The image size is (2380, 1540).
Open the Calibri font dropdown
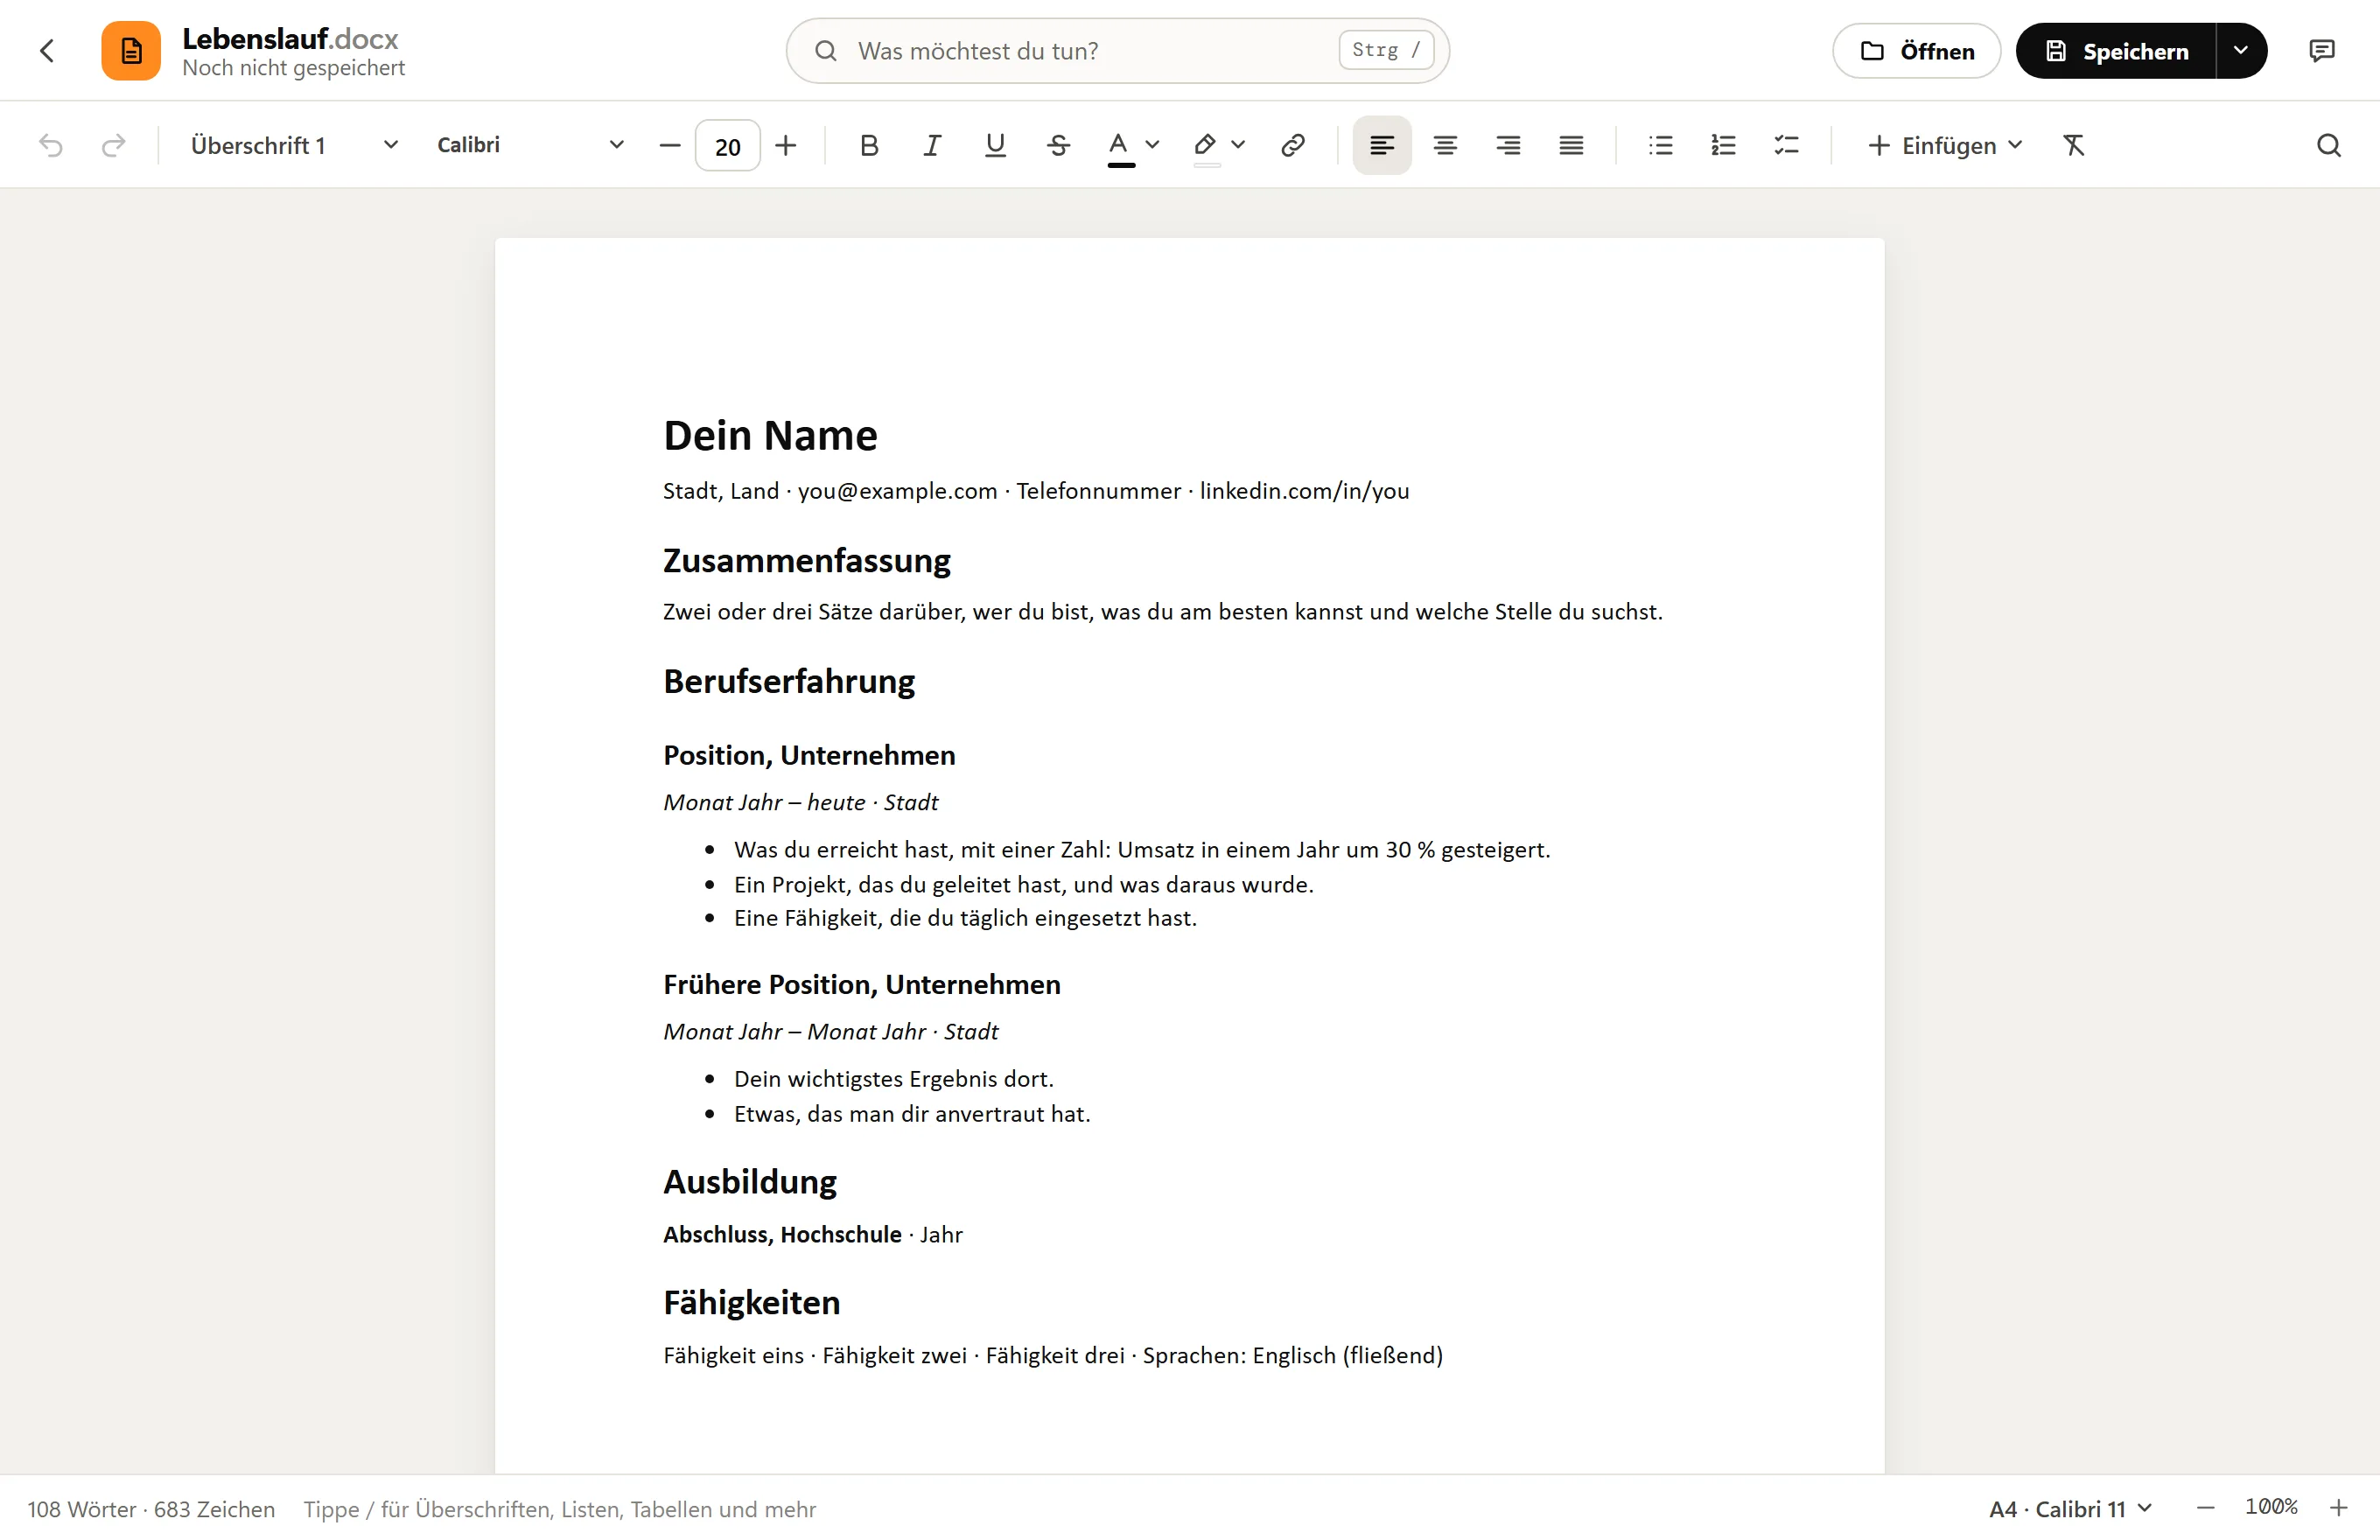530,145
